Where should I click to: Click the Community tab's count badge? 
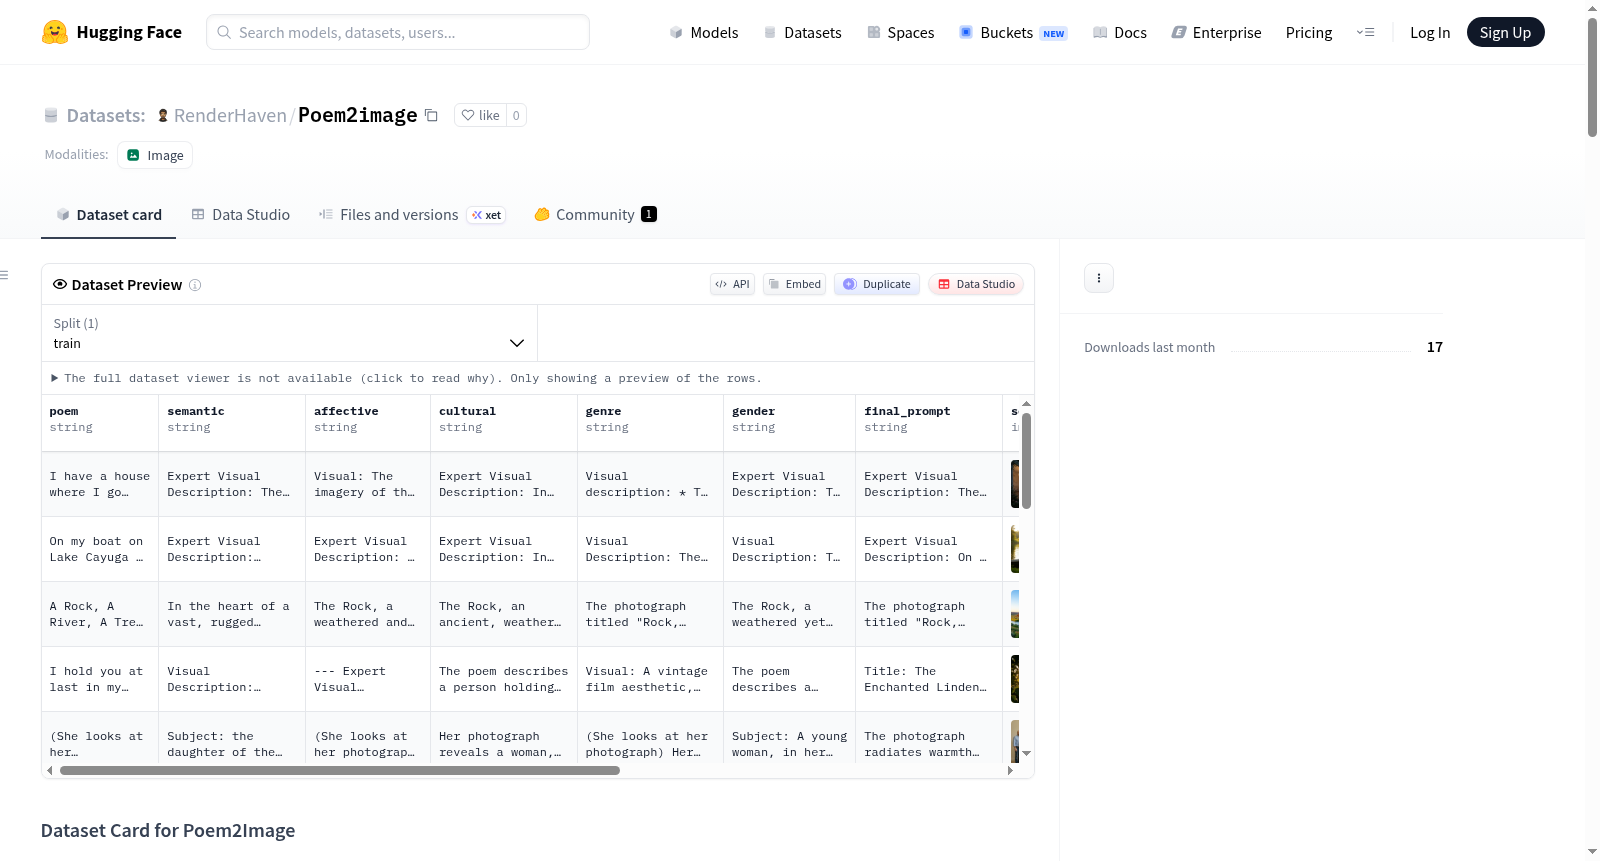pos(649,214)
